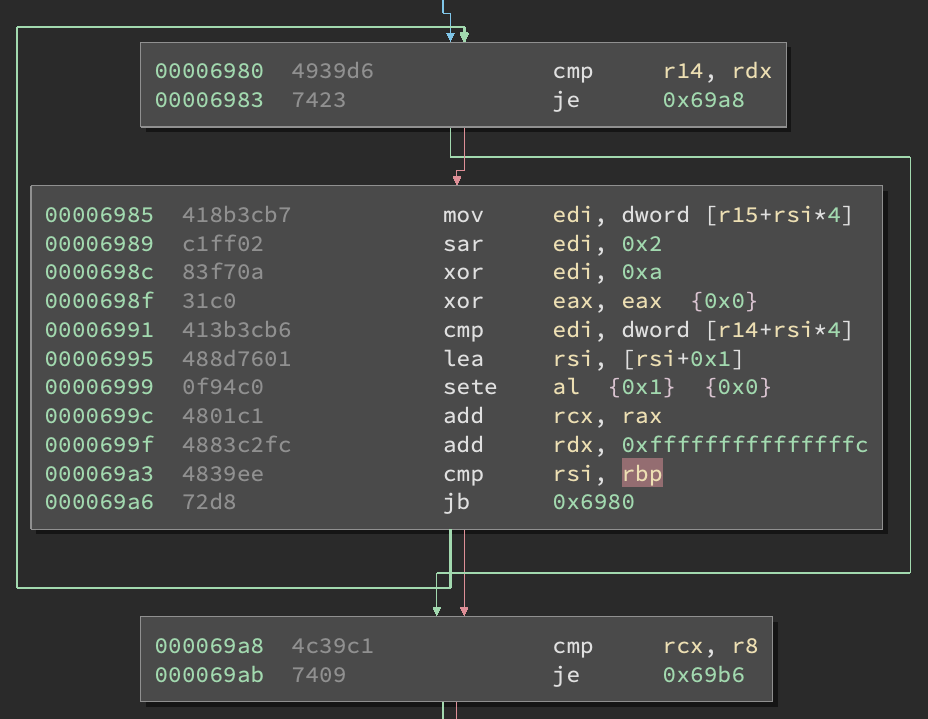The height and width of the screenshot is (719, 928).
Task: Select the jb mnemonic
Action: pos(454,502)
